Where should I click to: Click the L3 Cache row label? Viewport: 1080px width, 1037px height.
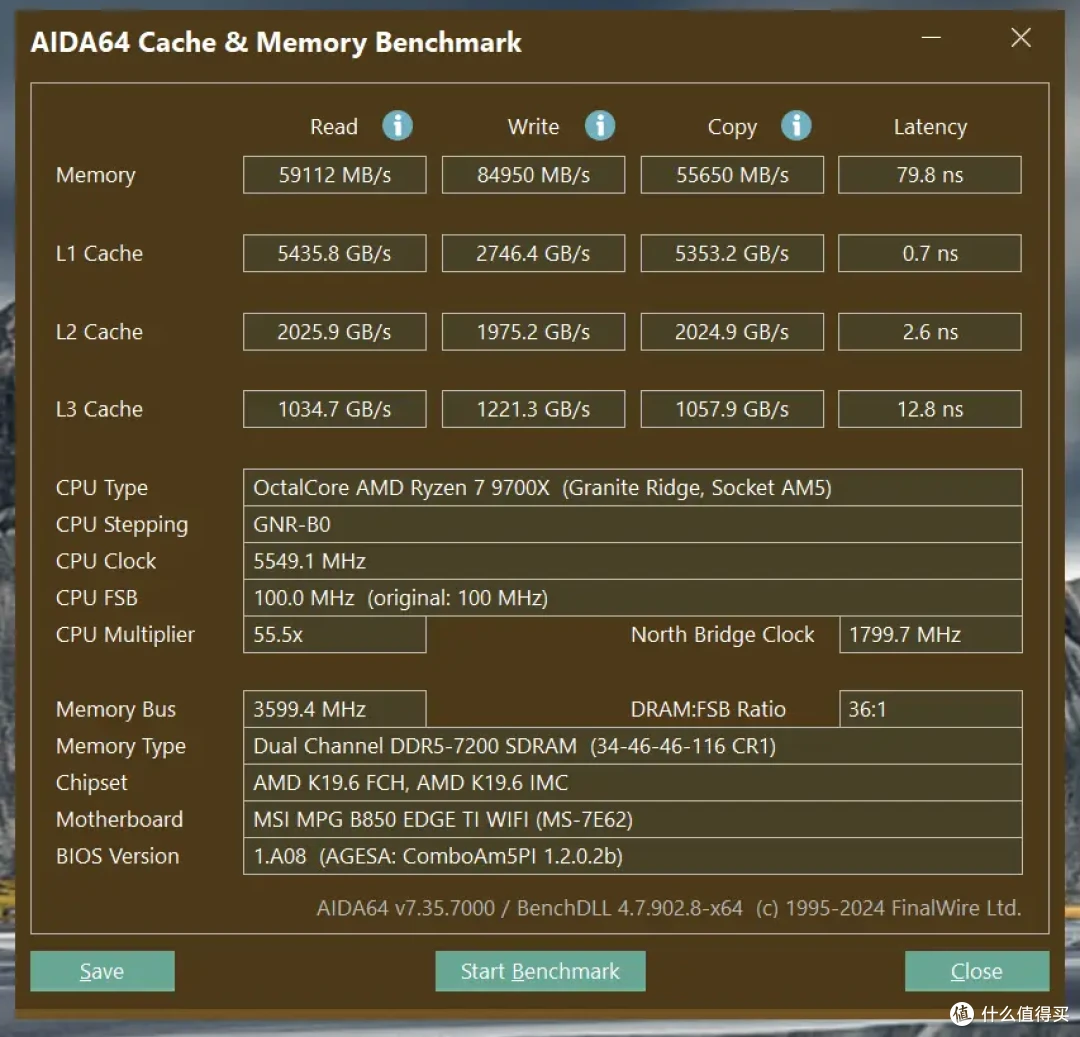[99, 409]
